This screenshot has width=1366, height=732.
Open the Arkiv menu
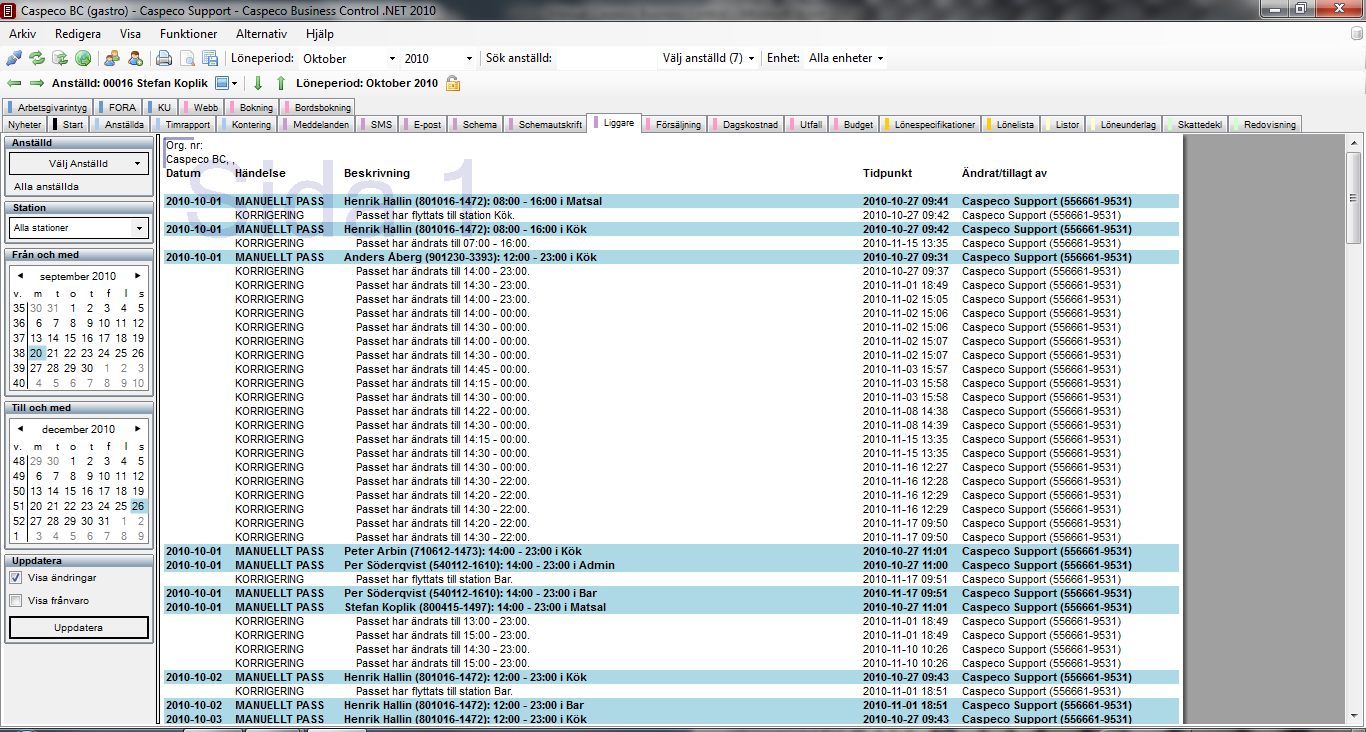click(23, 34)
